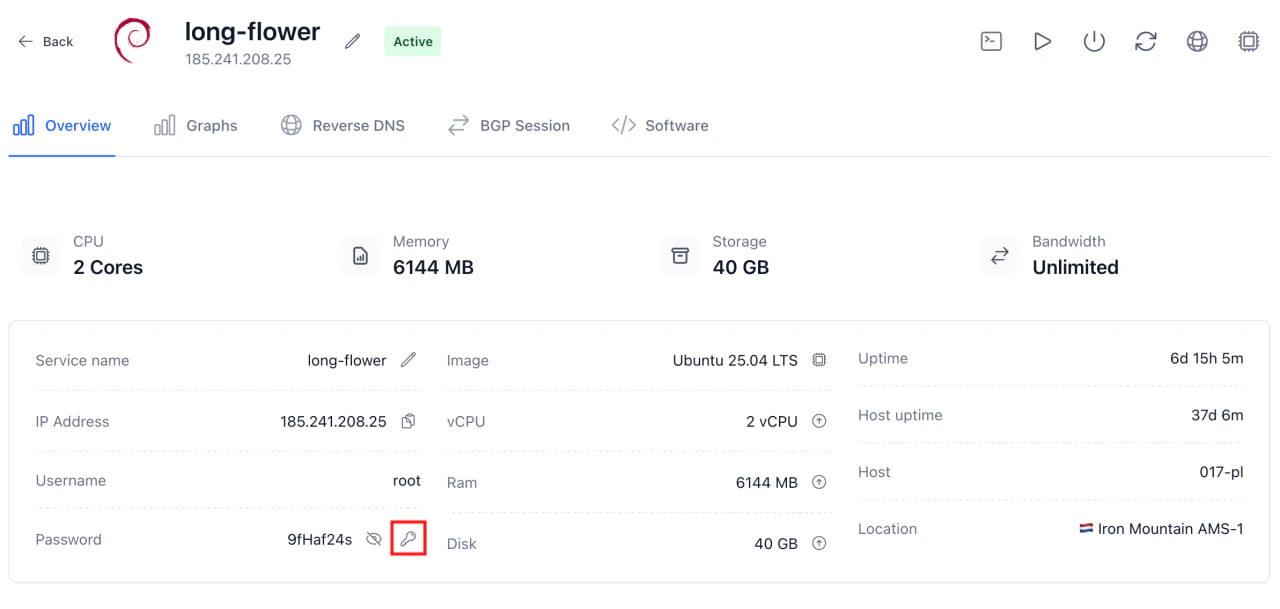The width and height of the screenshot is (1280, 609).
Task: Click the 2 Cores CPU value
Action: 108,267
